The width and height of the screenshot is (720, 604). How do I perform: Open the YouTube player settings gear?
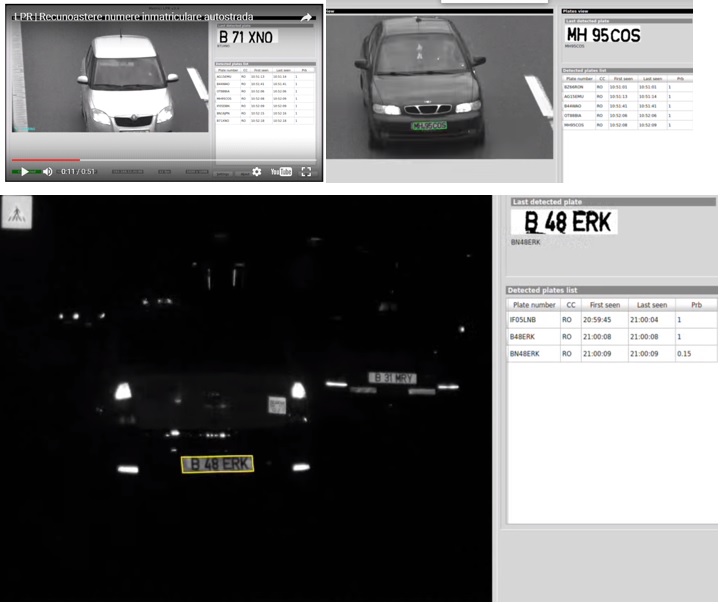pos(256,172)
